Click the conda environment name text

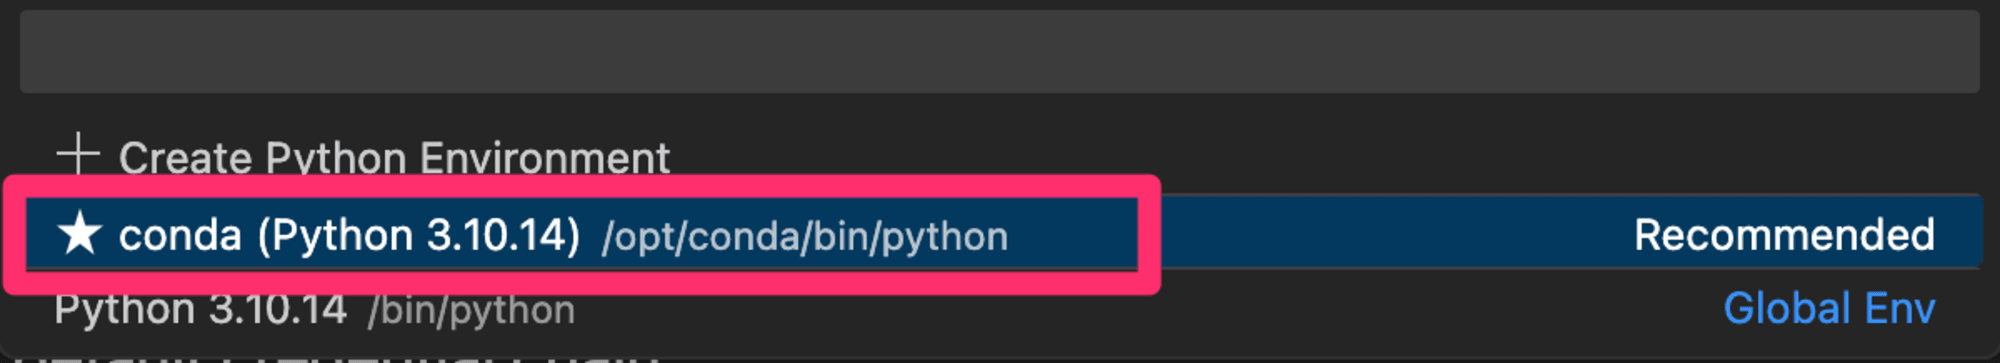(x=180, y=236)
